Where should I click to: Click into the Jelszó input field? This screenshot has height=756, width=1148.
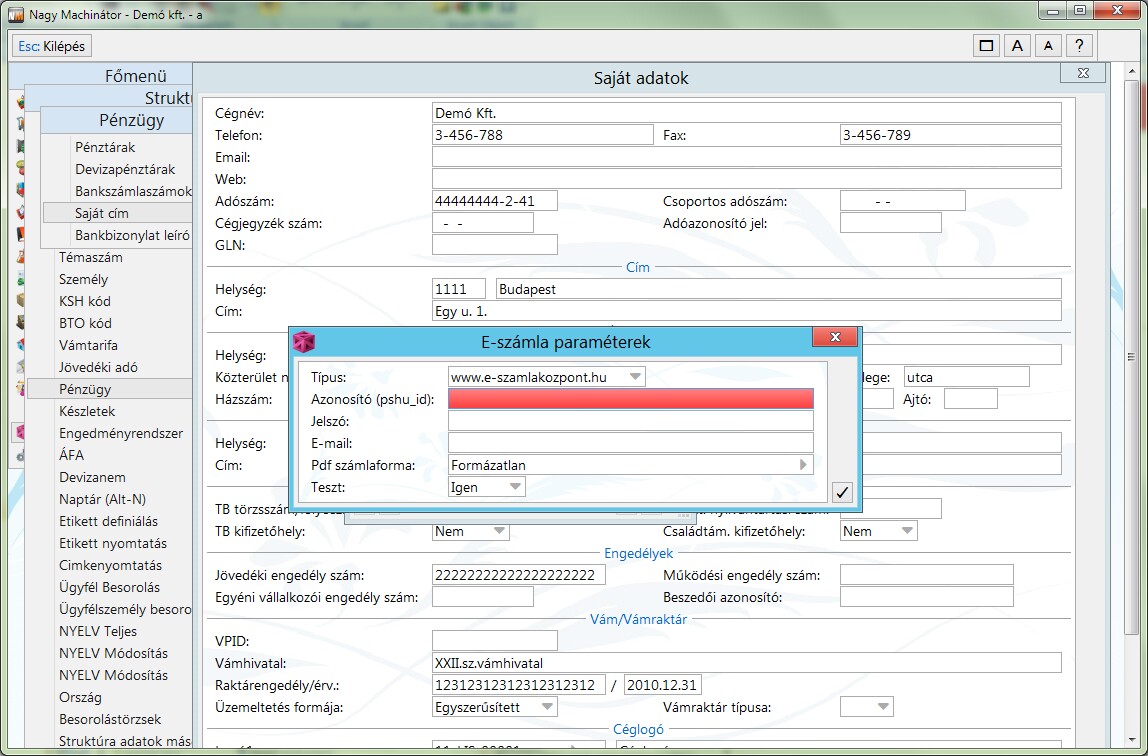tap(630, 421)
